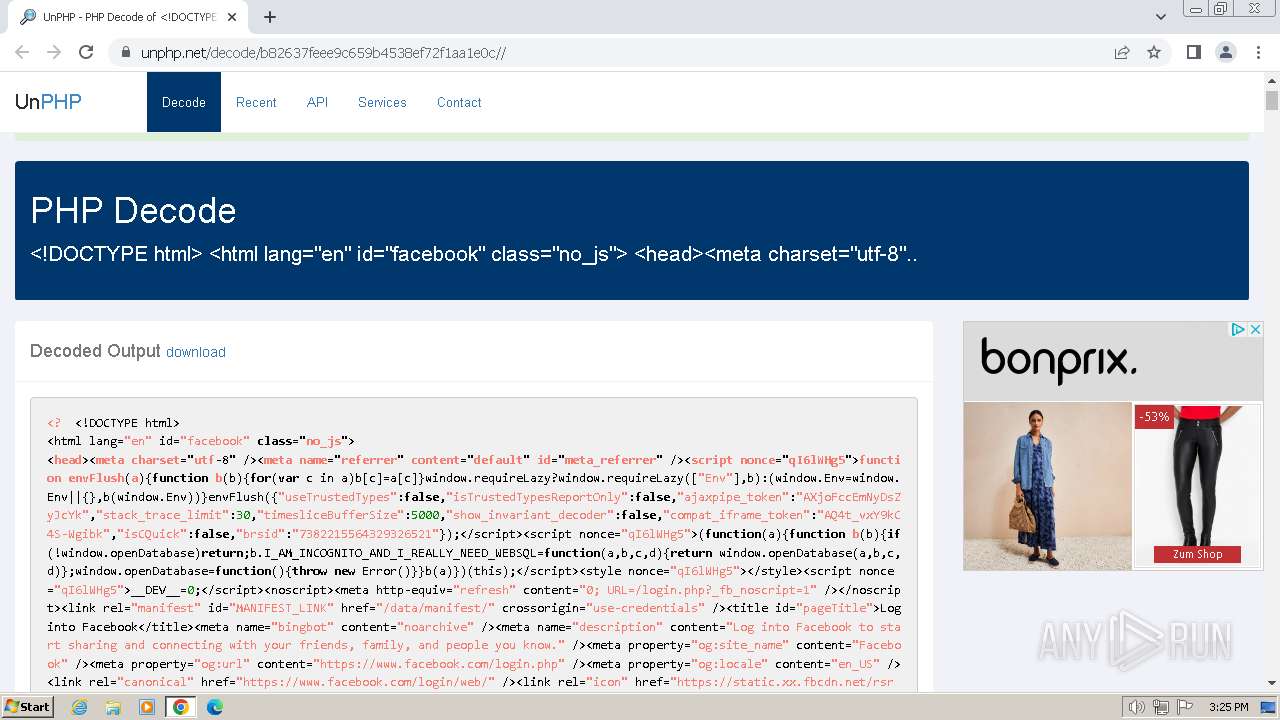Click the page vertical scrollbar thumb
Image resolution: width=1280 pixels, height=720 pixels.
click(x=1271, y=100)
